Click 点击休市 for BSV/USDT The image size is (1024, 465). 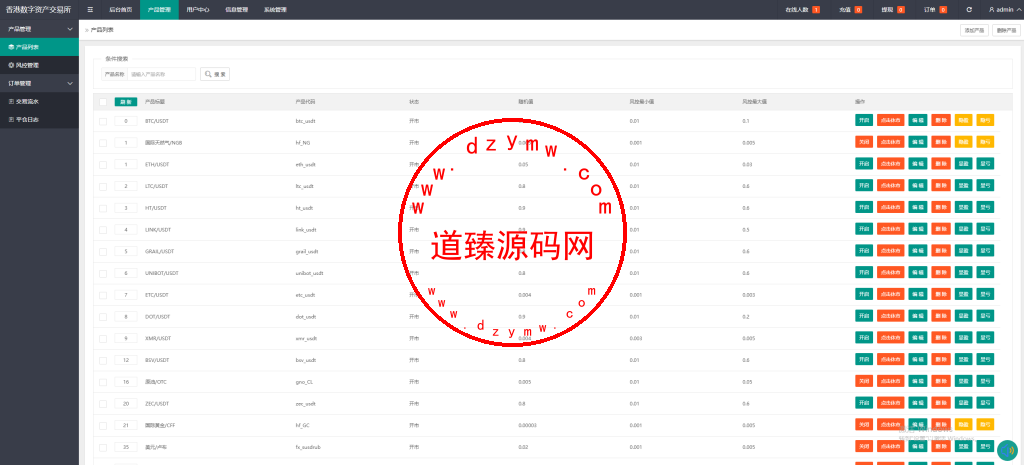[890, 359]
